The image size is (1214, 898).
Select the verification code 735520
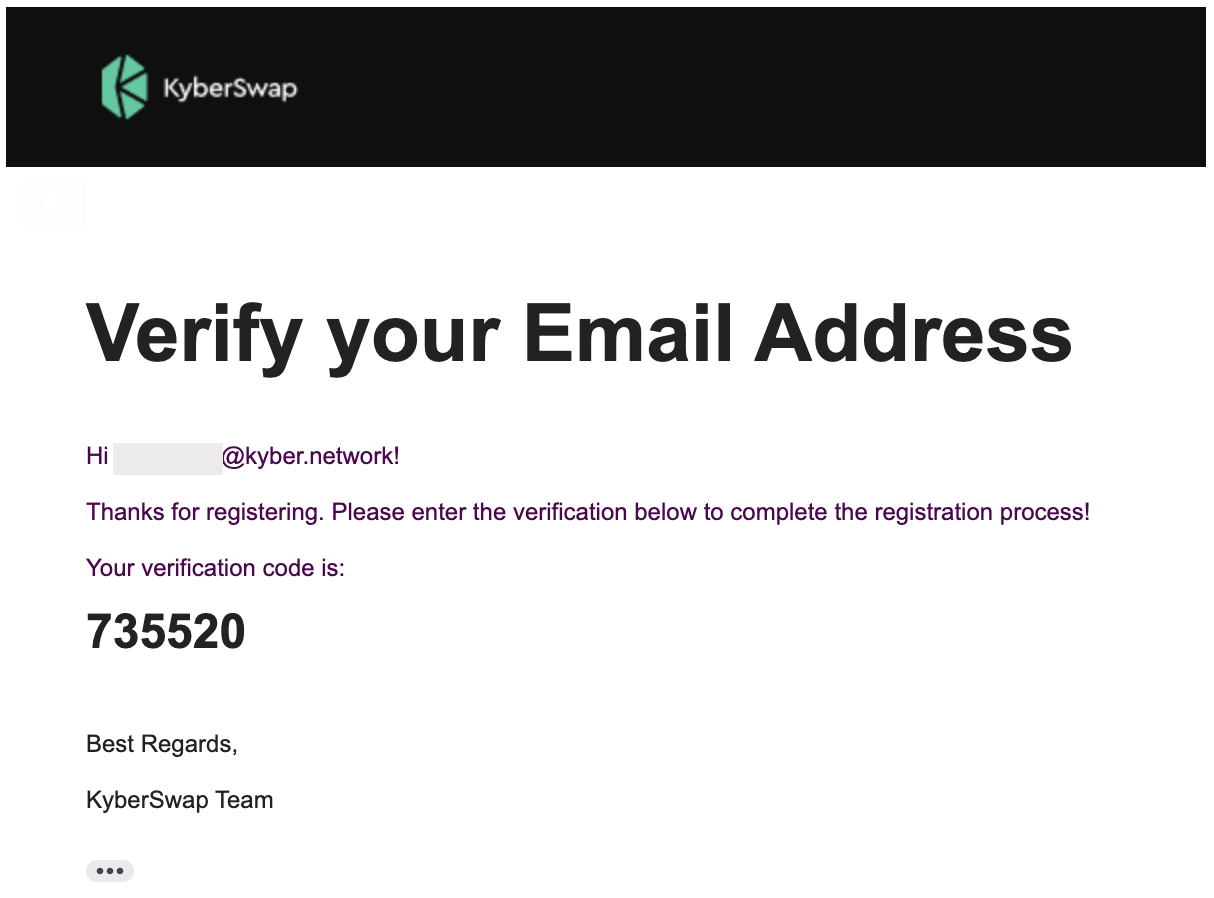[166, 631]
